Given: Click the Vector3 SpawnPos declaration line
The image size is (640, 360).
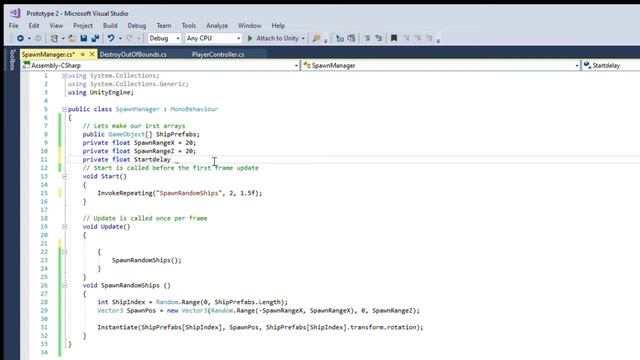Looking at the screenshot, I should [258, 311].
